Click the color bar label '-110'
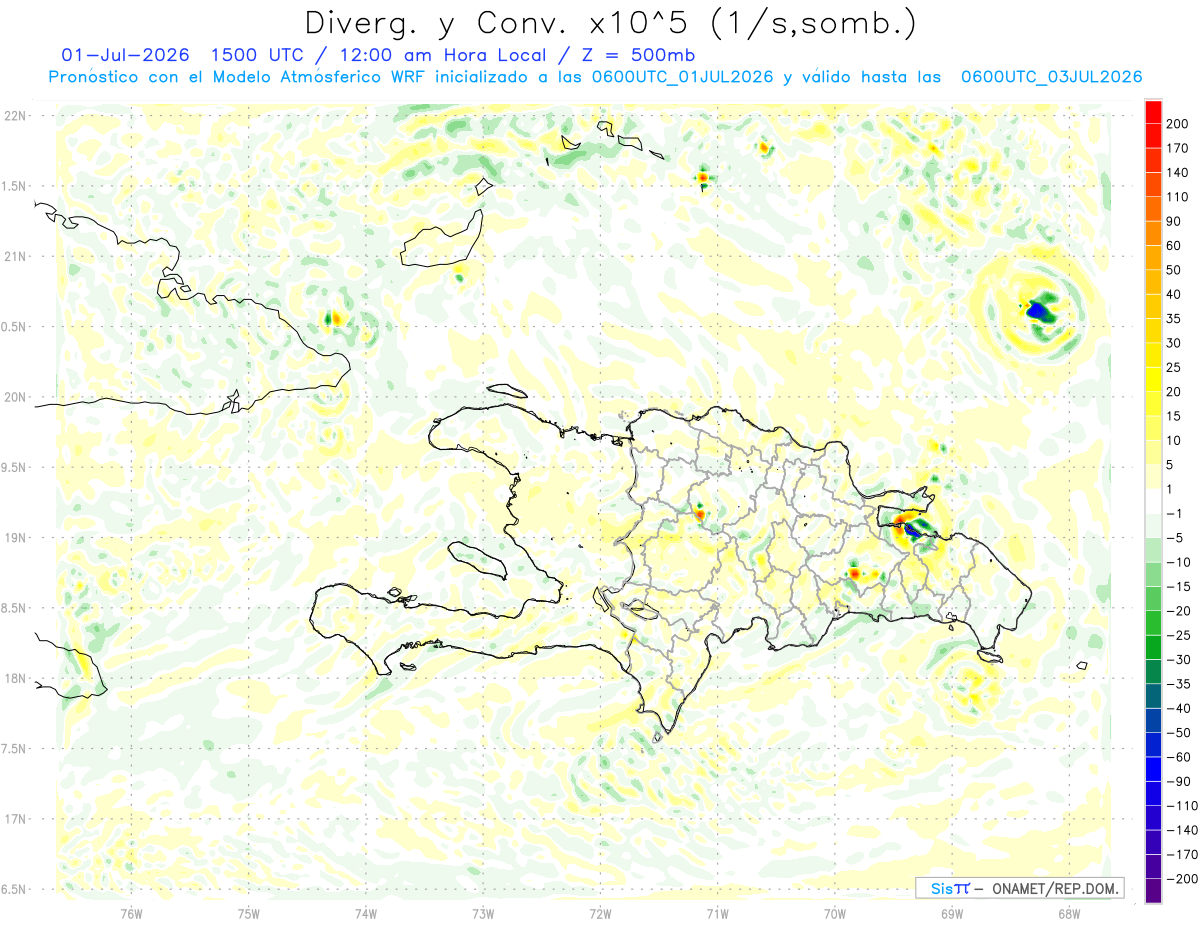The image size is (1200, 927). pyautogui.click(x=1183, y=806)
